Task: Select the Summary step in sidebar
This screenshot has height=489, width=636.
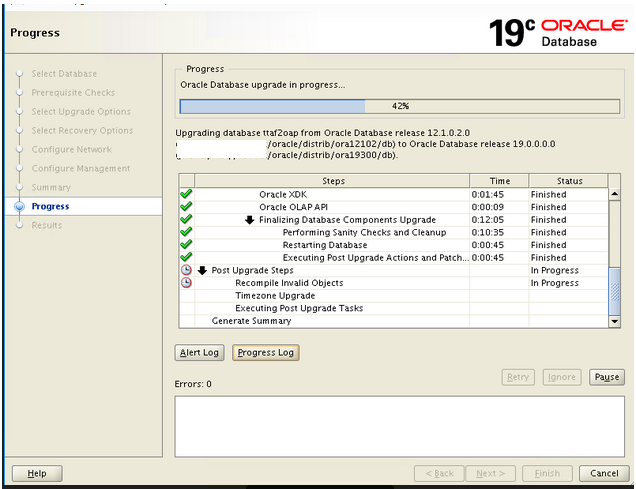Action: [51, 187]
